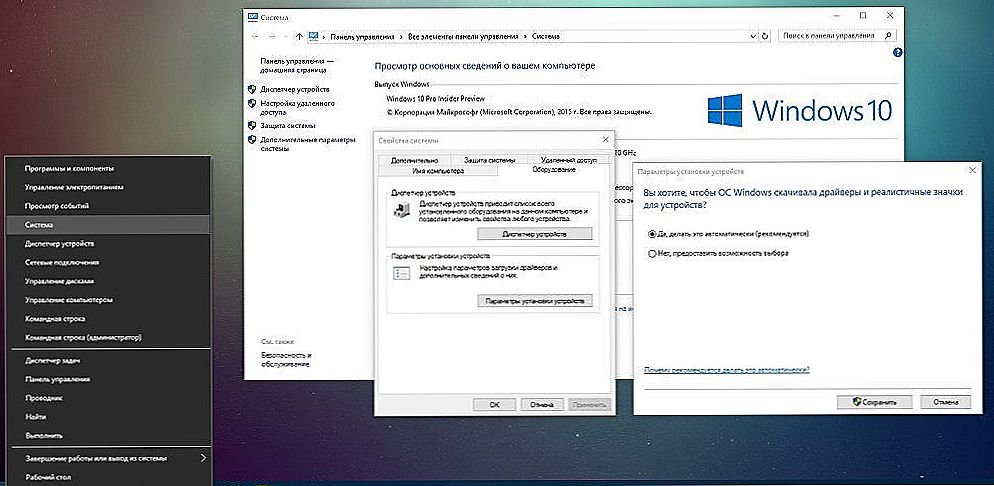The width and height of the screenshot is (994, 486).
Task: Click the up-one-level arrow in address bar
Action: 299,37
